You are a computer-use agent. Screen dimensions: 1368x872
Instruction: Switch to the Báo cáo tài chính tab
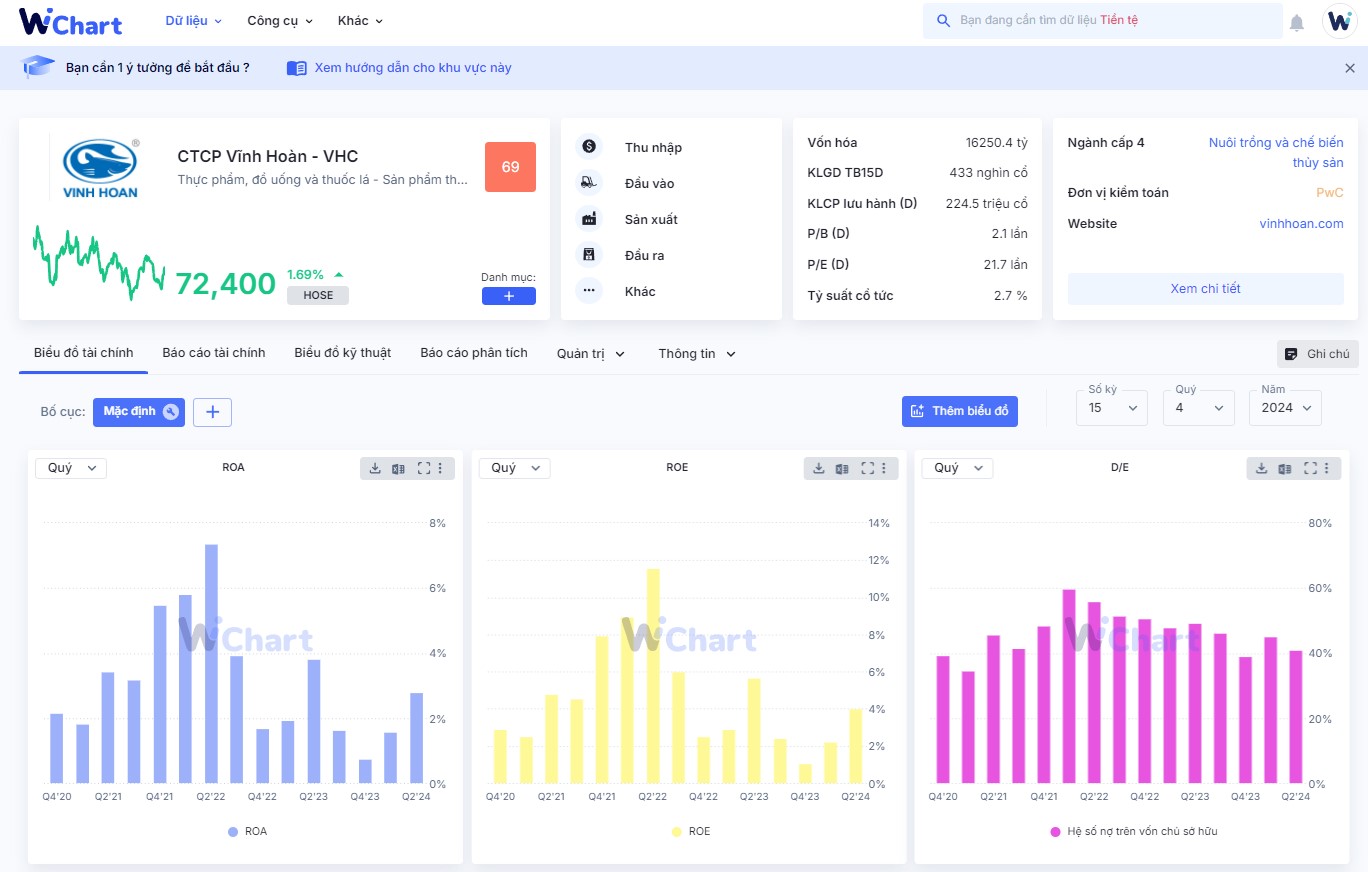click(x=214, y=353)
